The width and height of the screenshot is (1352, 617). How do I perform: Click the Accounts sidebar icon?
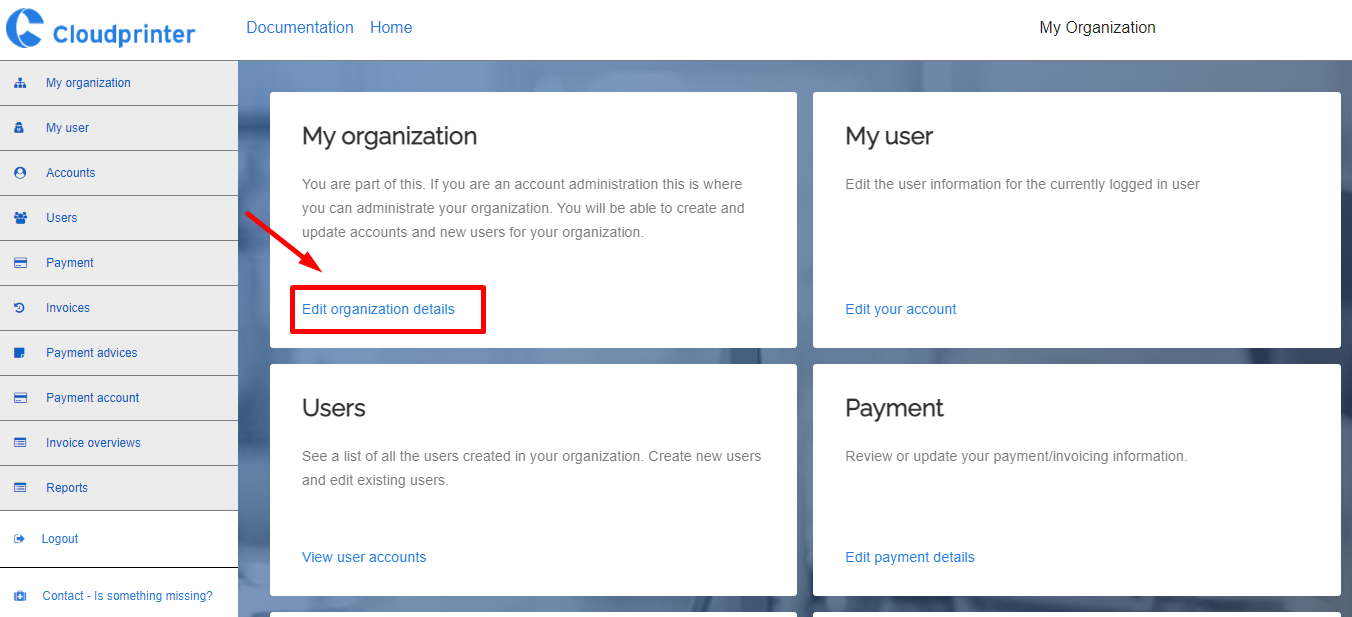coord(20,173)
